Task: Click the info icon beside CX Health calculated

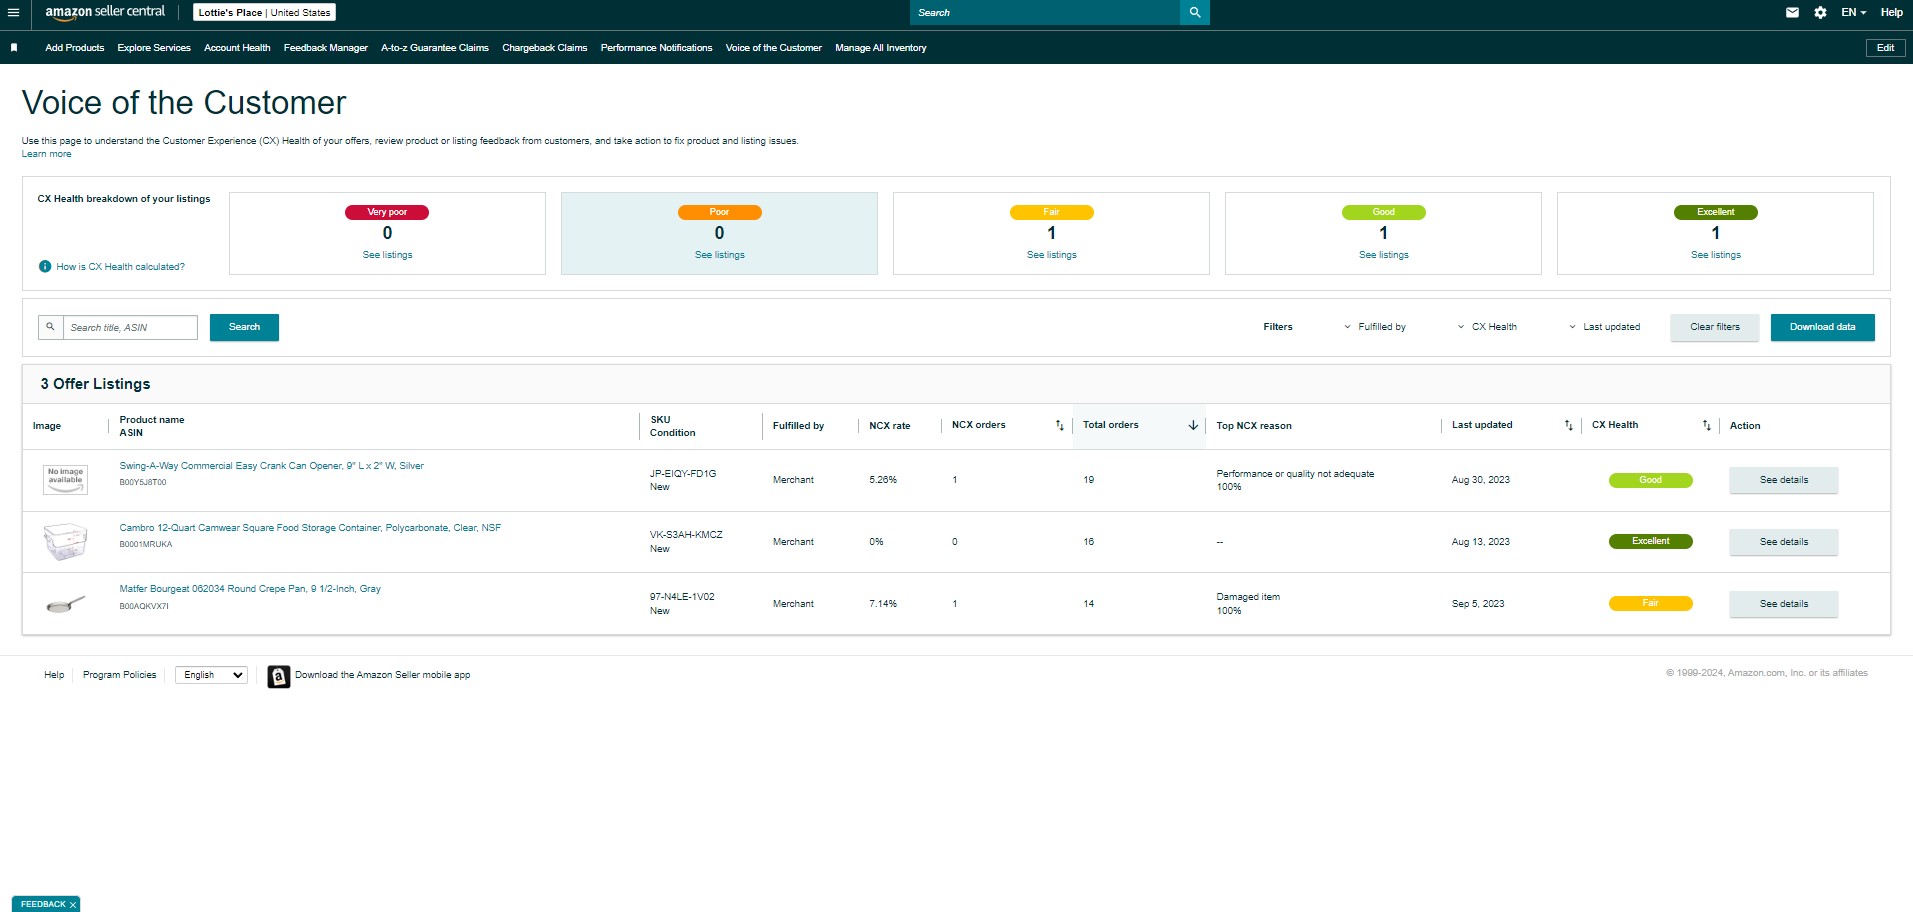Action: pos(45,267)
